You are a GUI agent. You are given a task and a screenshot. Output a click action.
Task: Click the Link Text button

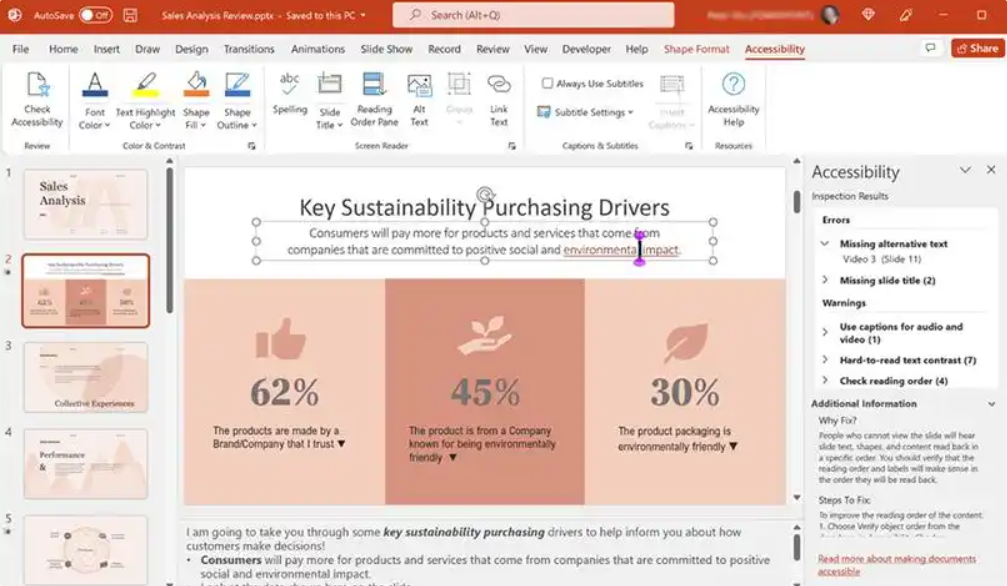pyautogui.click(x=499, y=100)
